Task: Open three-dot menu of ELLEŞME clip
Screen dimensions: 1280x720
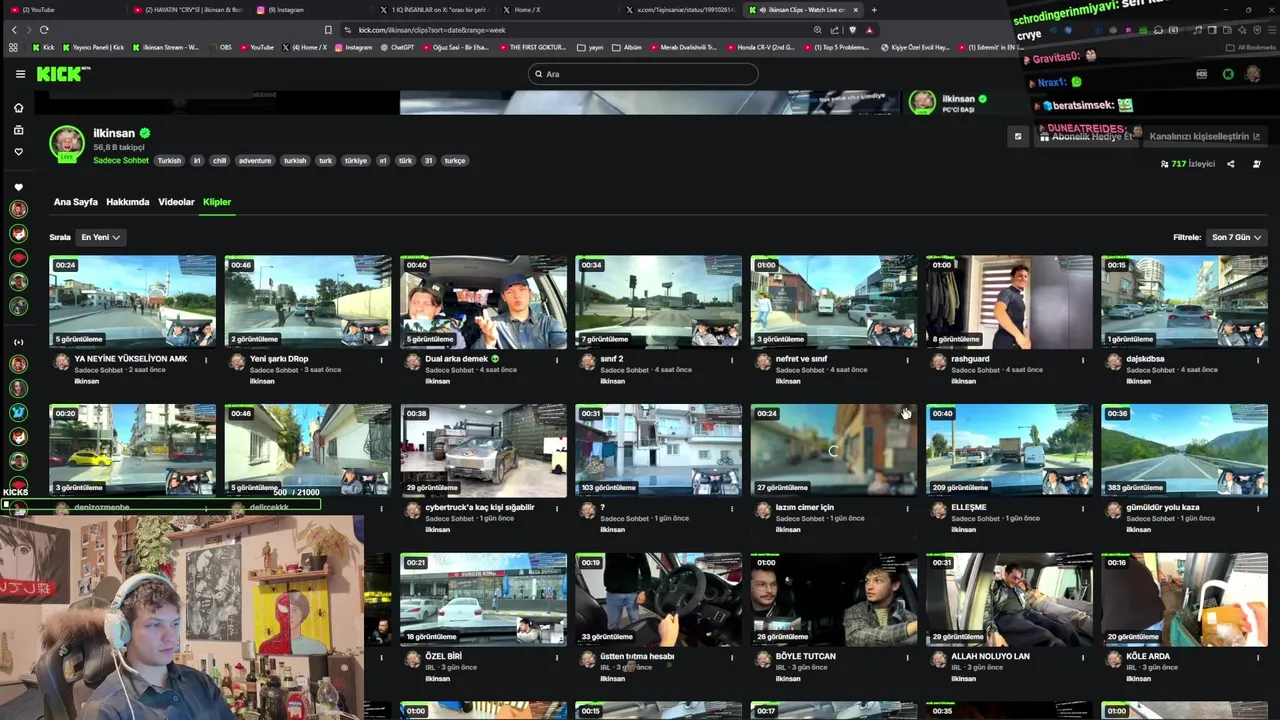Action: point(1083,508)
